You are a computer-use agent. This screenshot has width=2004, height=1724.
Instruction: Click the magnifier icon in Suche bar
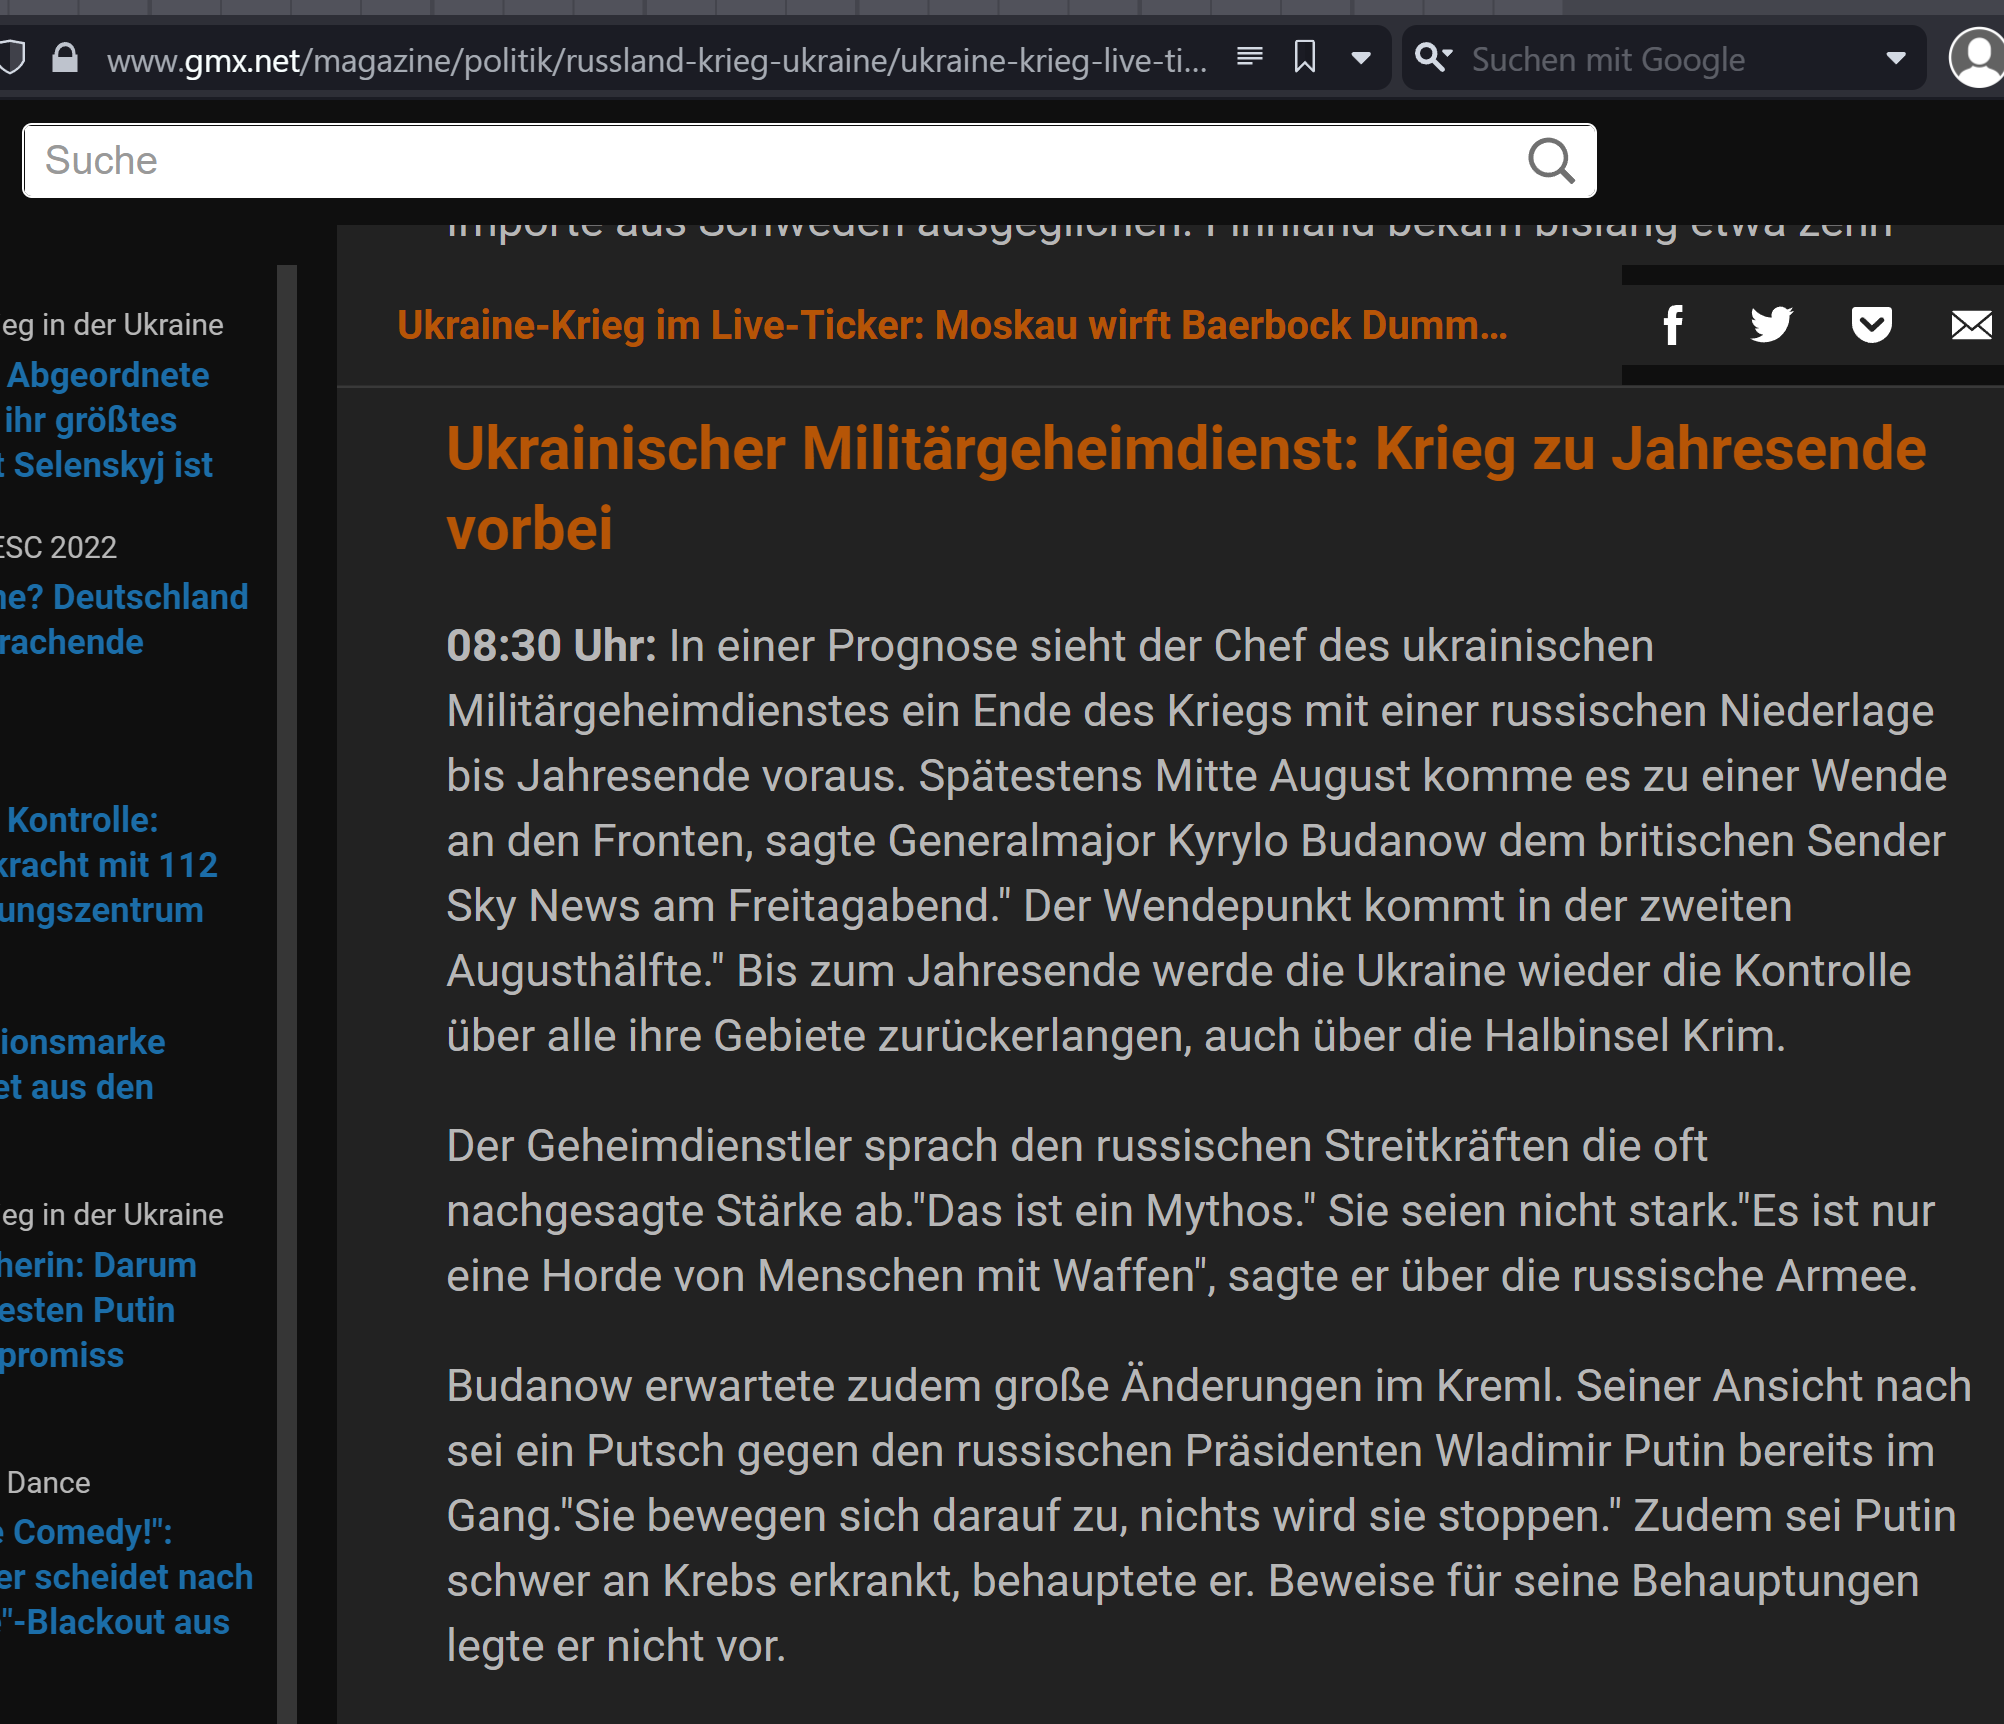point(1551,161)
